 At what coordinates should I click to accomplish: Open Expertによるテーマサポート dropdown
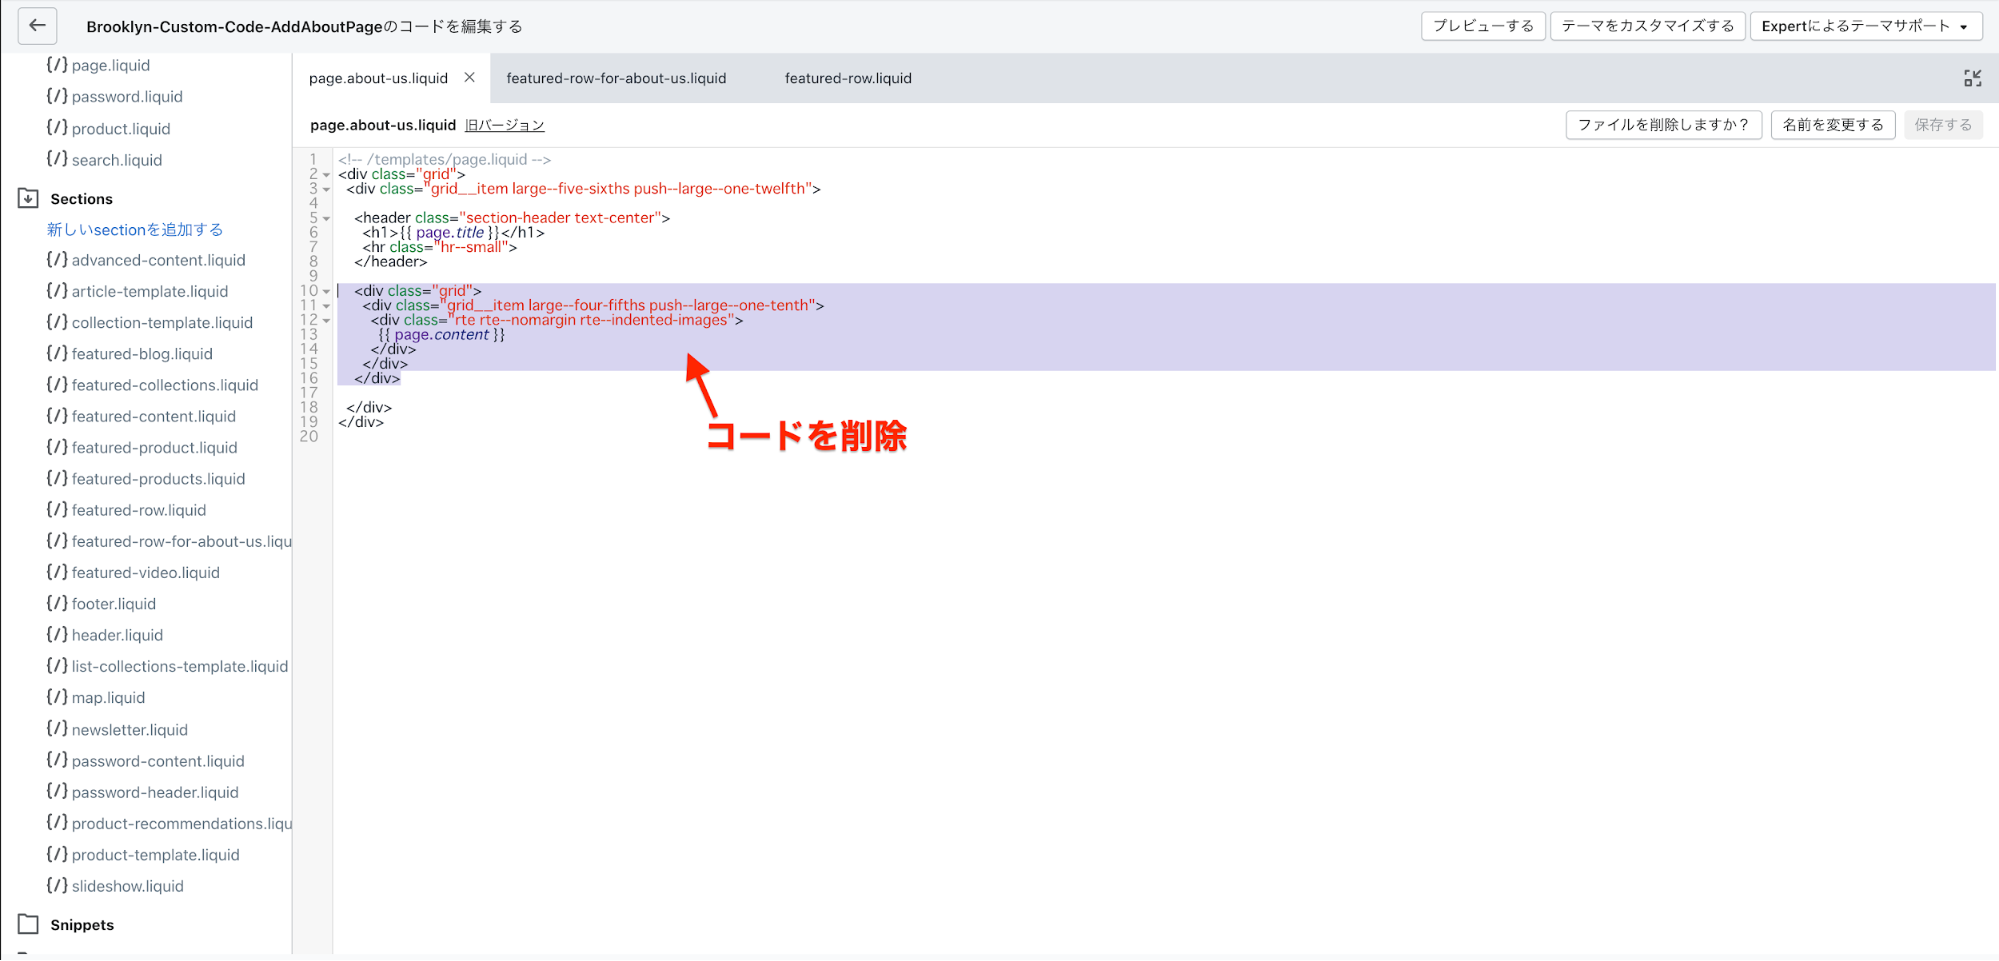coord(1865,26)
